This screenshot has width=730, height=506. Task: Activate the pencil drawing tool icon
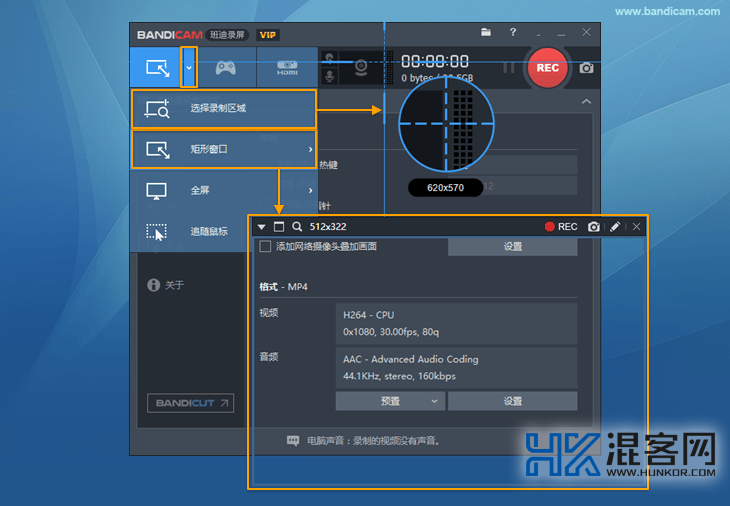tap(615, 227)
